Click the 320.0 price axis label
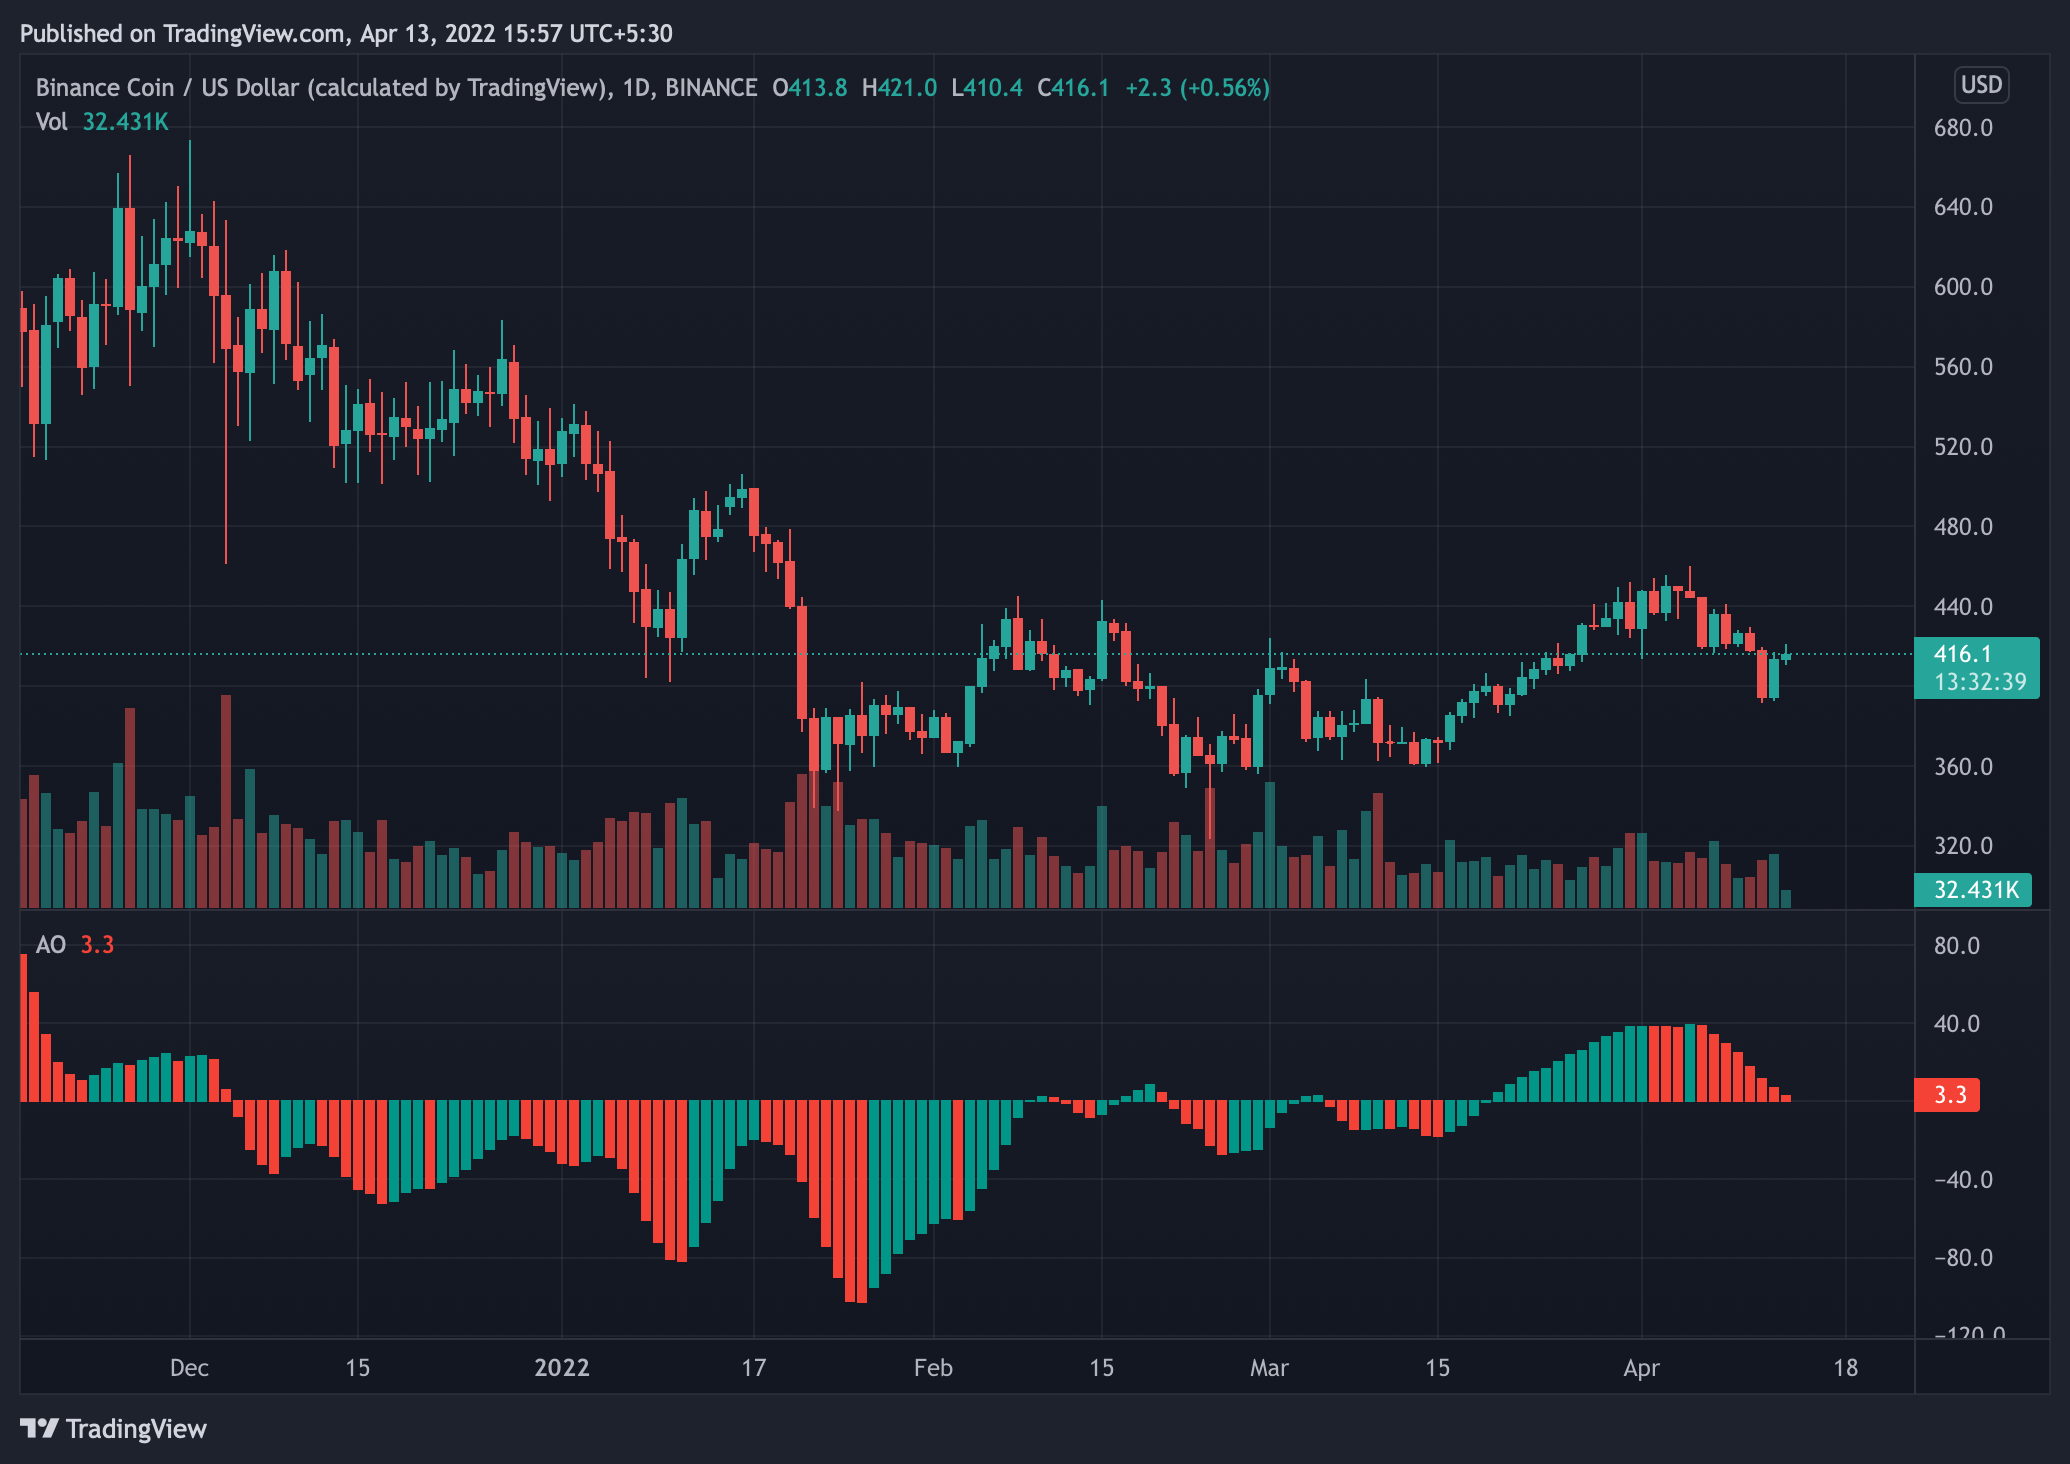The image size is (2070, 1464). coord(1963,846)
